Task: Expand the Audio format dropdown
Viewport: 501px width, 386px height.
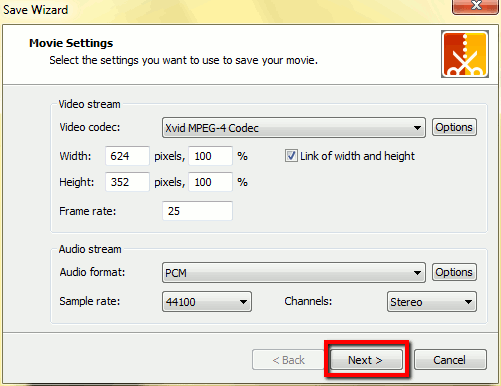Action: click(x=294, y=272)
